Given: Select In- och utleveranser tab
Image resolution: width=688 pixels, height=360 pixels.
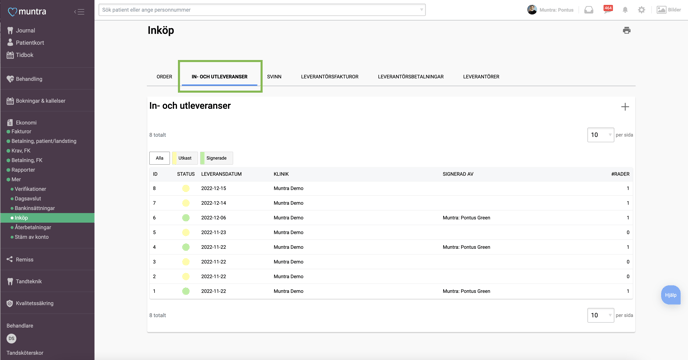Looking at the screenshot, I should (219, 76).
